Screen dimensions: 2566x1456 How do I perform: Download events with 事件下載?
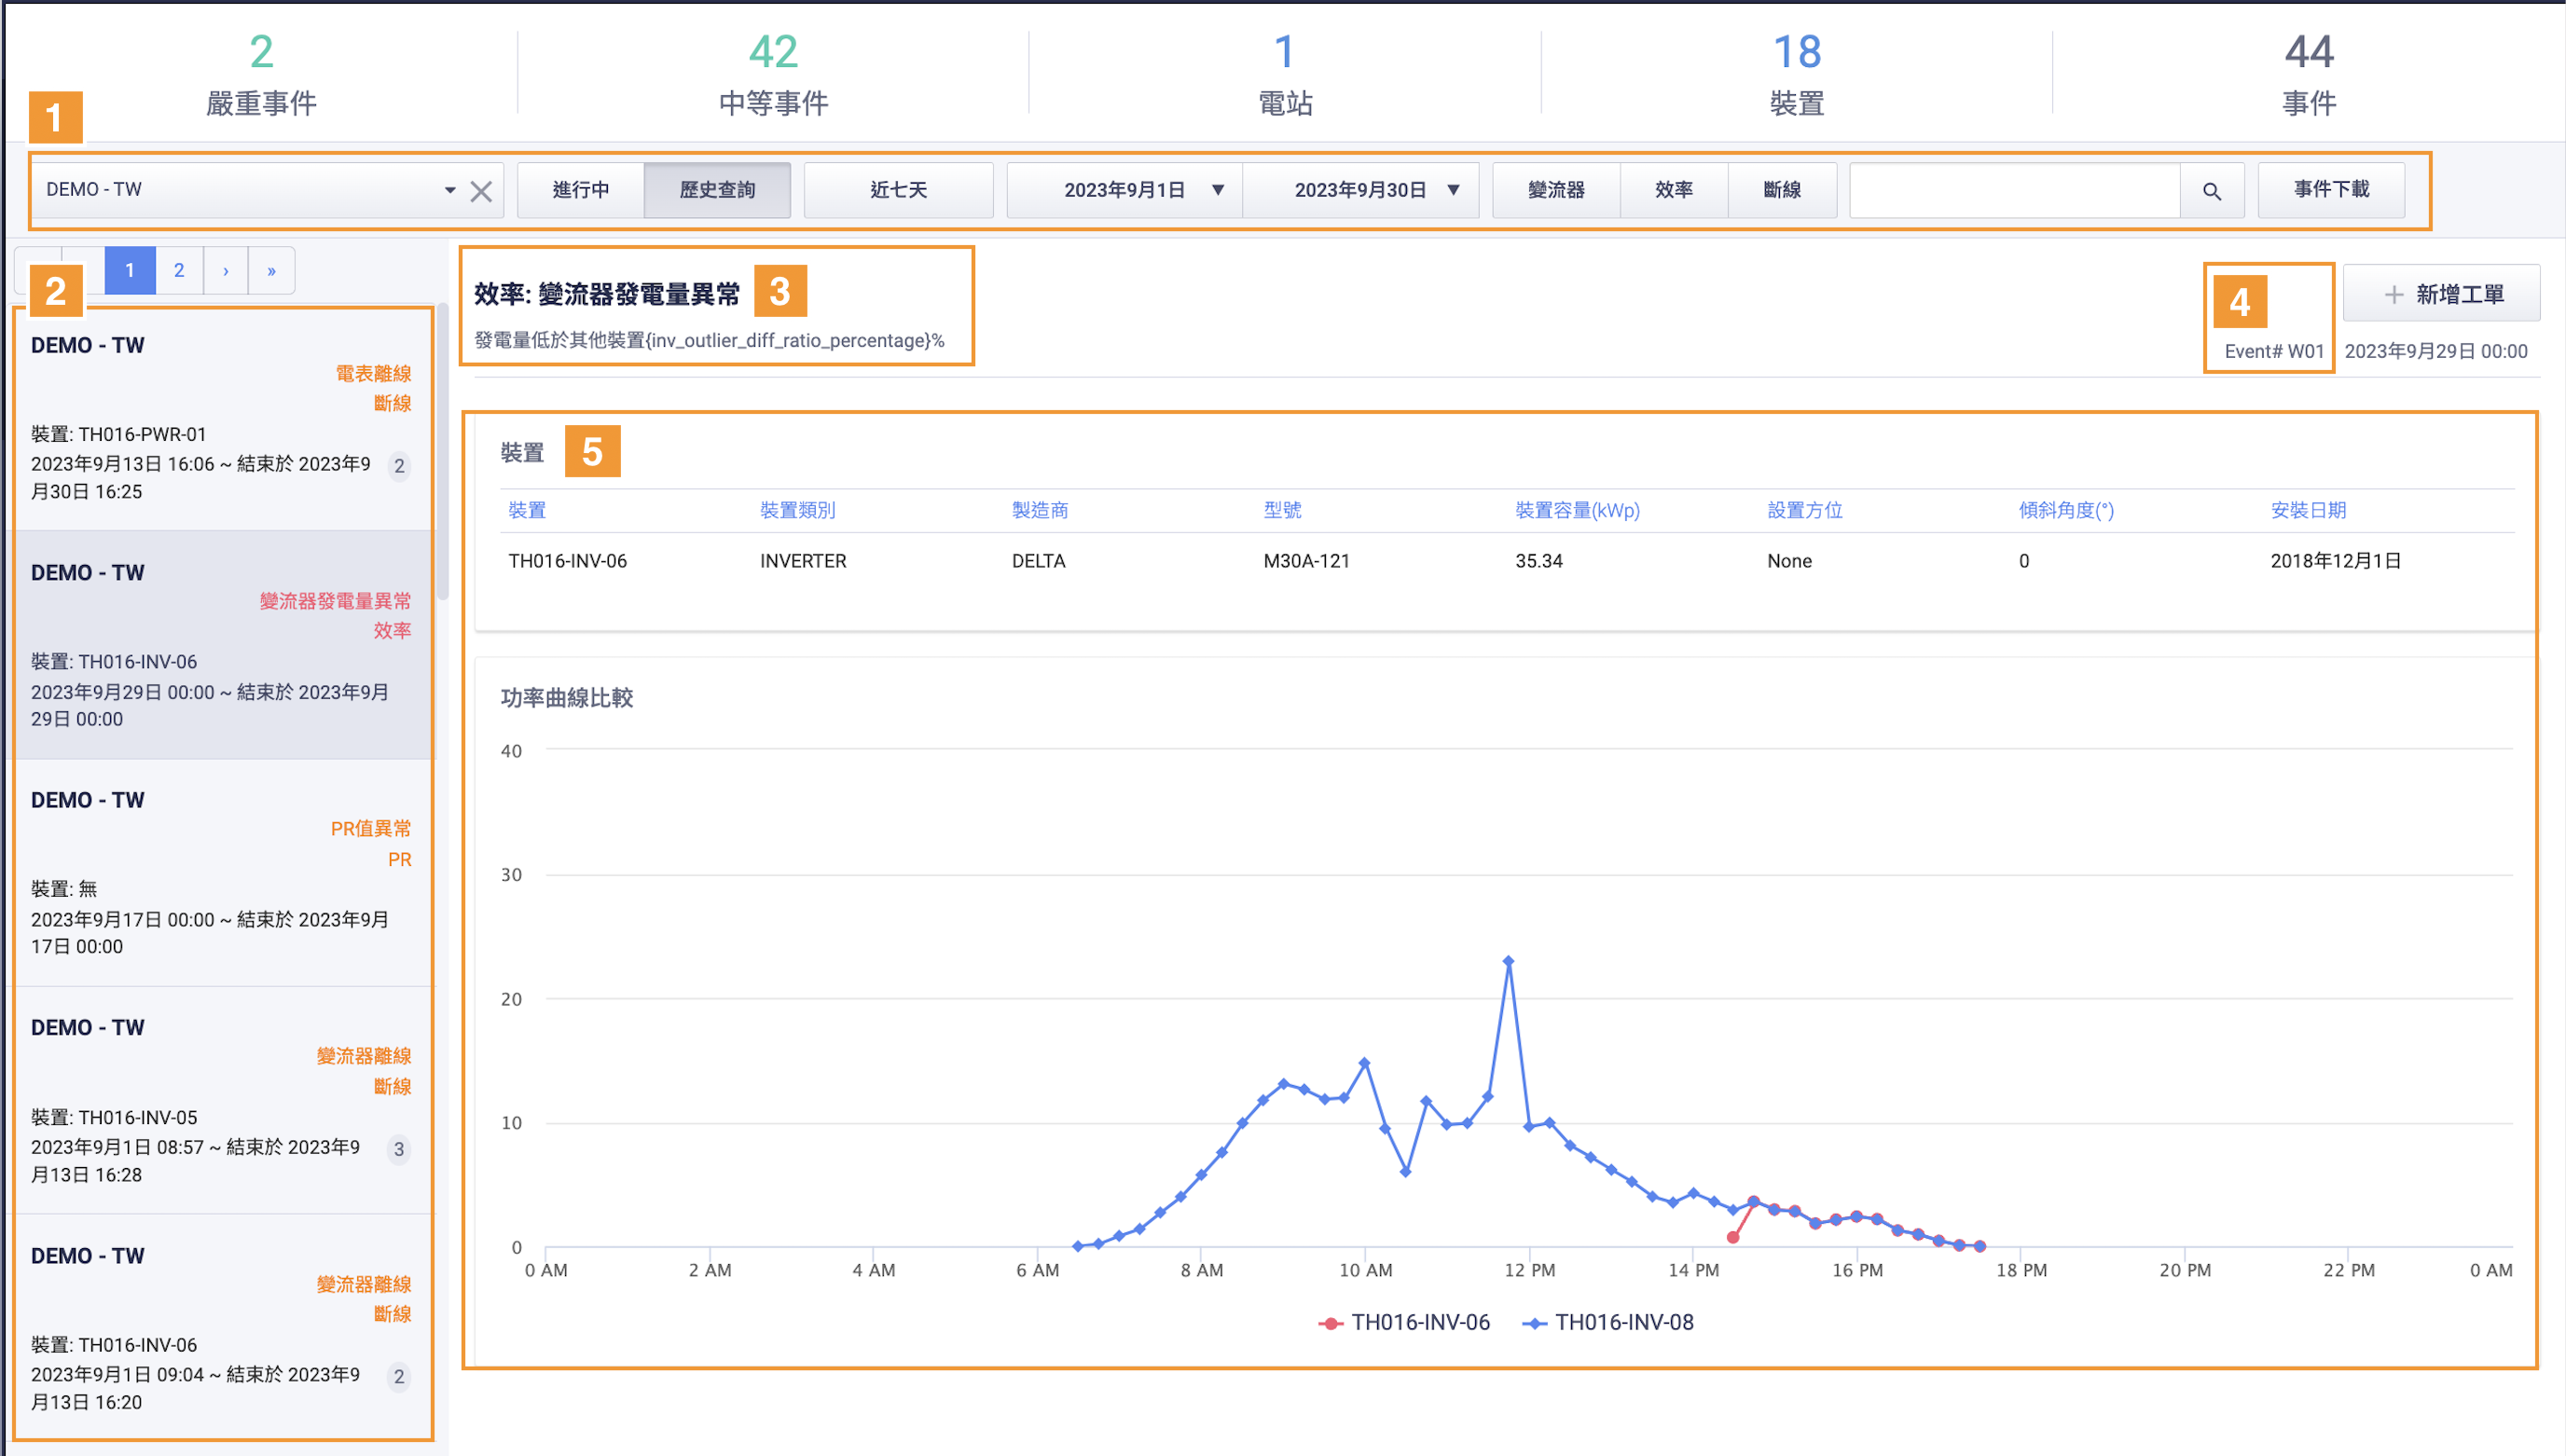(2331, 190)
